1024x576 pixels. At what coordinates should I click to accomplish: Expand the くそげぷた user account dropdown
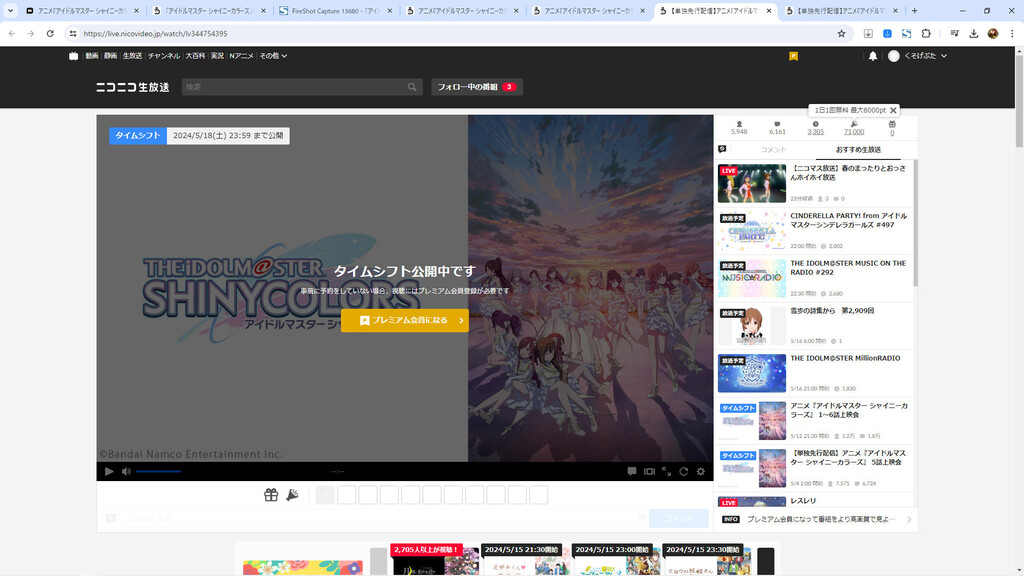click(918, 56)
